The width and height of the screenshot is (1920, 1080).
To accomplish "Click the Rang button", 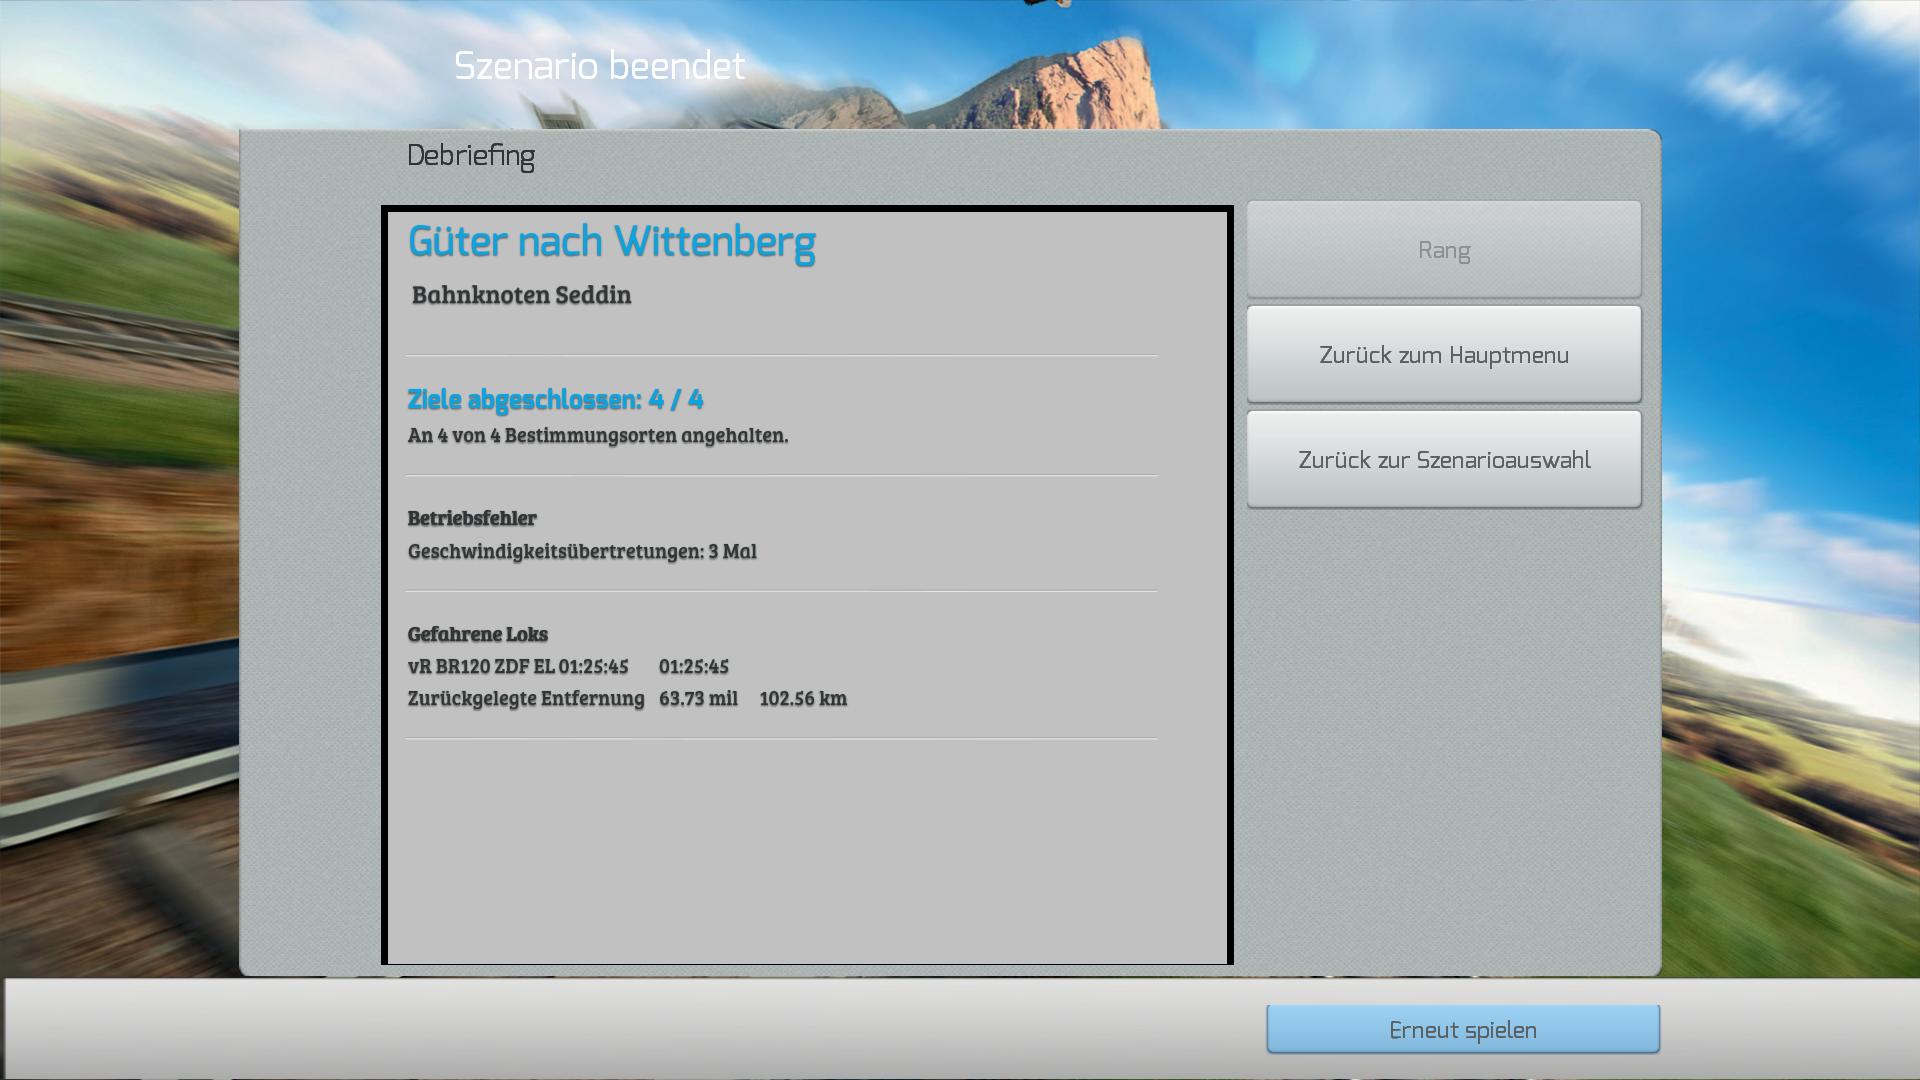I will click(1443, 250).
